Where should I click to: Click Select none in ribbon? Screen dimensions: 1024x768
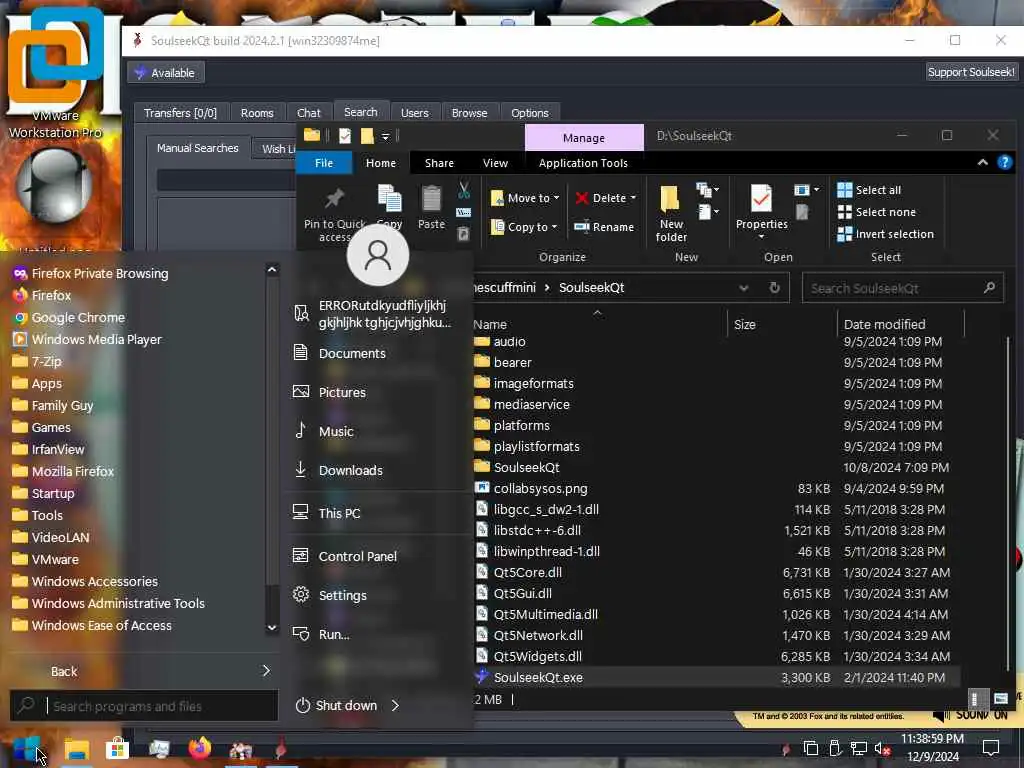pos(876,212)
